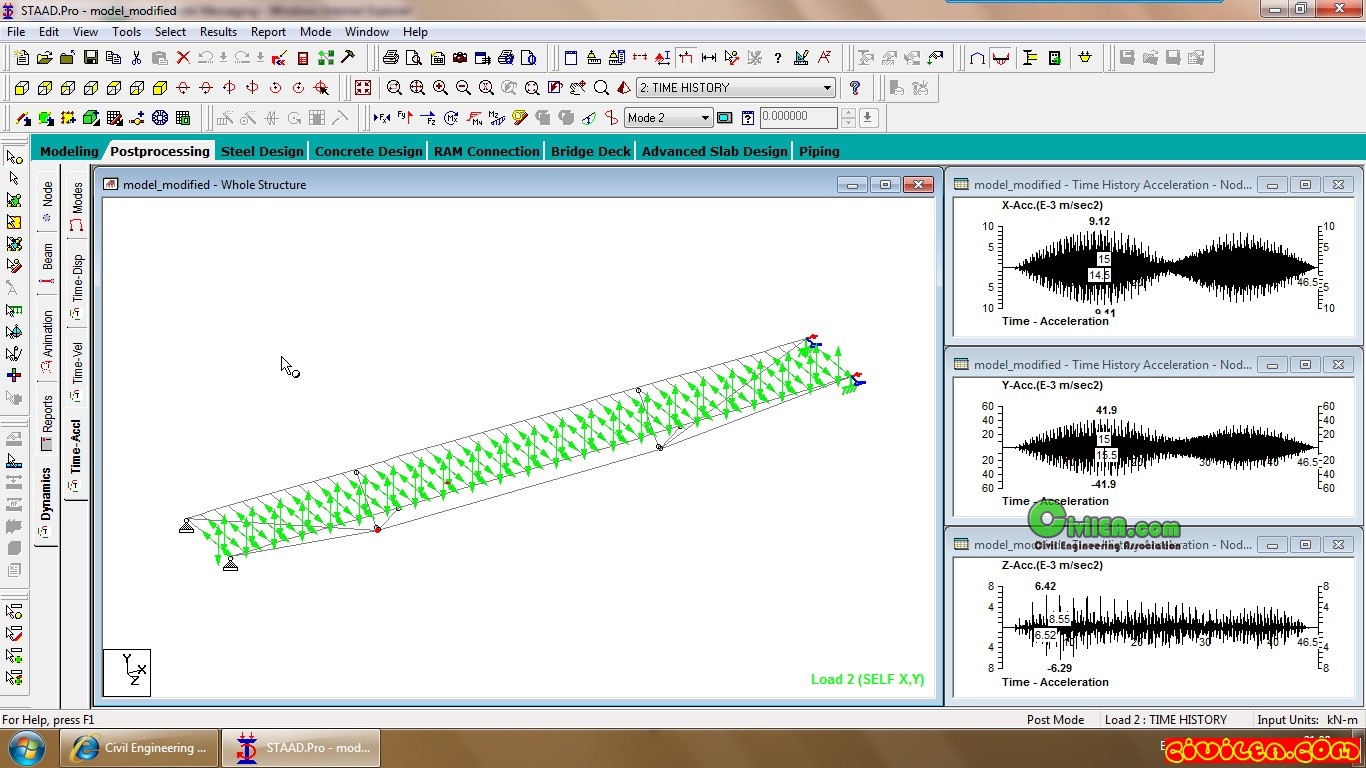Screen dimensions: 1366x768
Task: Switch to the Modeling tab
Action: [69, 151]
